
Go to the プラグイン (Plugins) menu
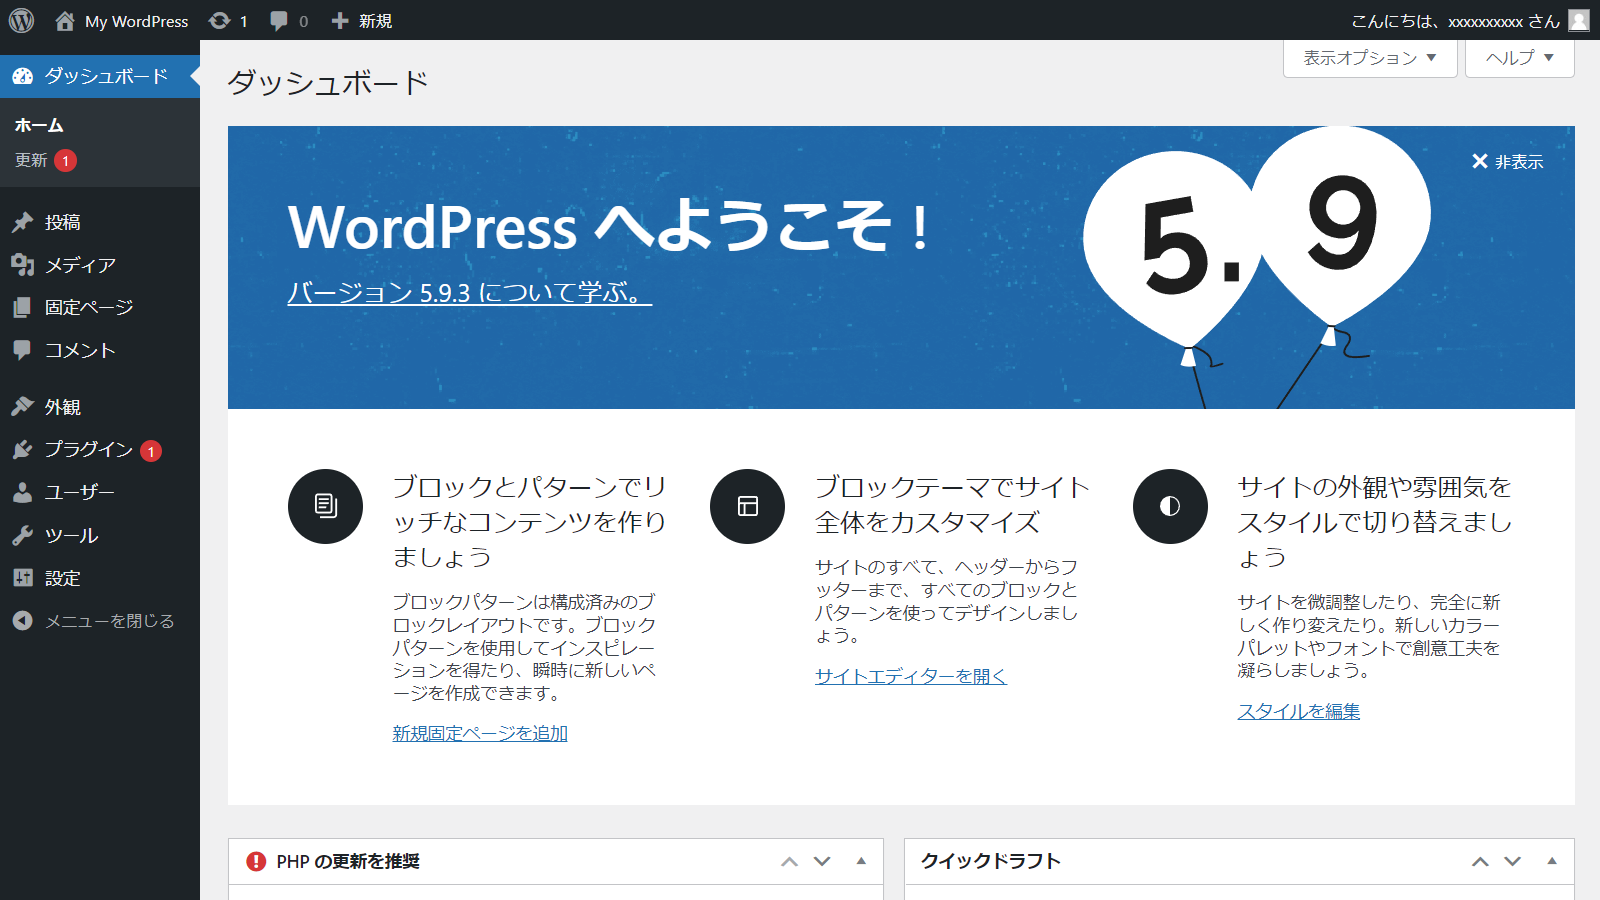coord(88,450)
